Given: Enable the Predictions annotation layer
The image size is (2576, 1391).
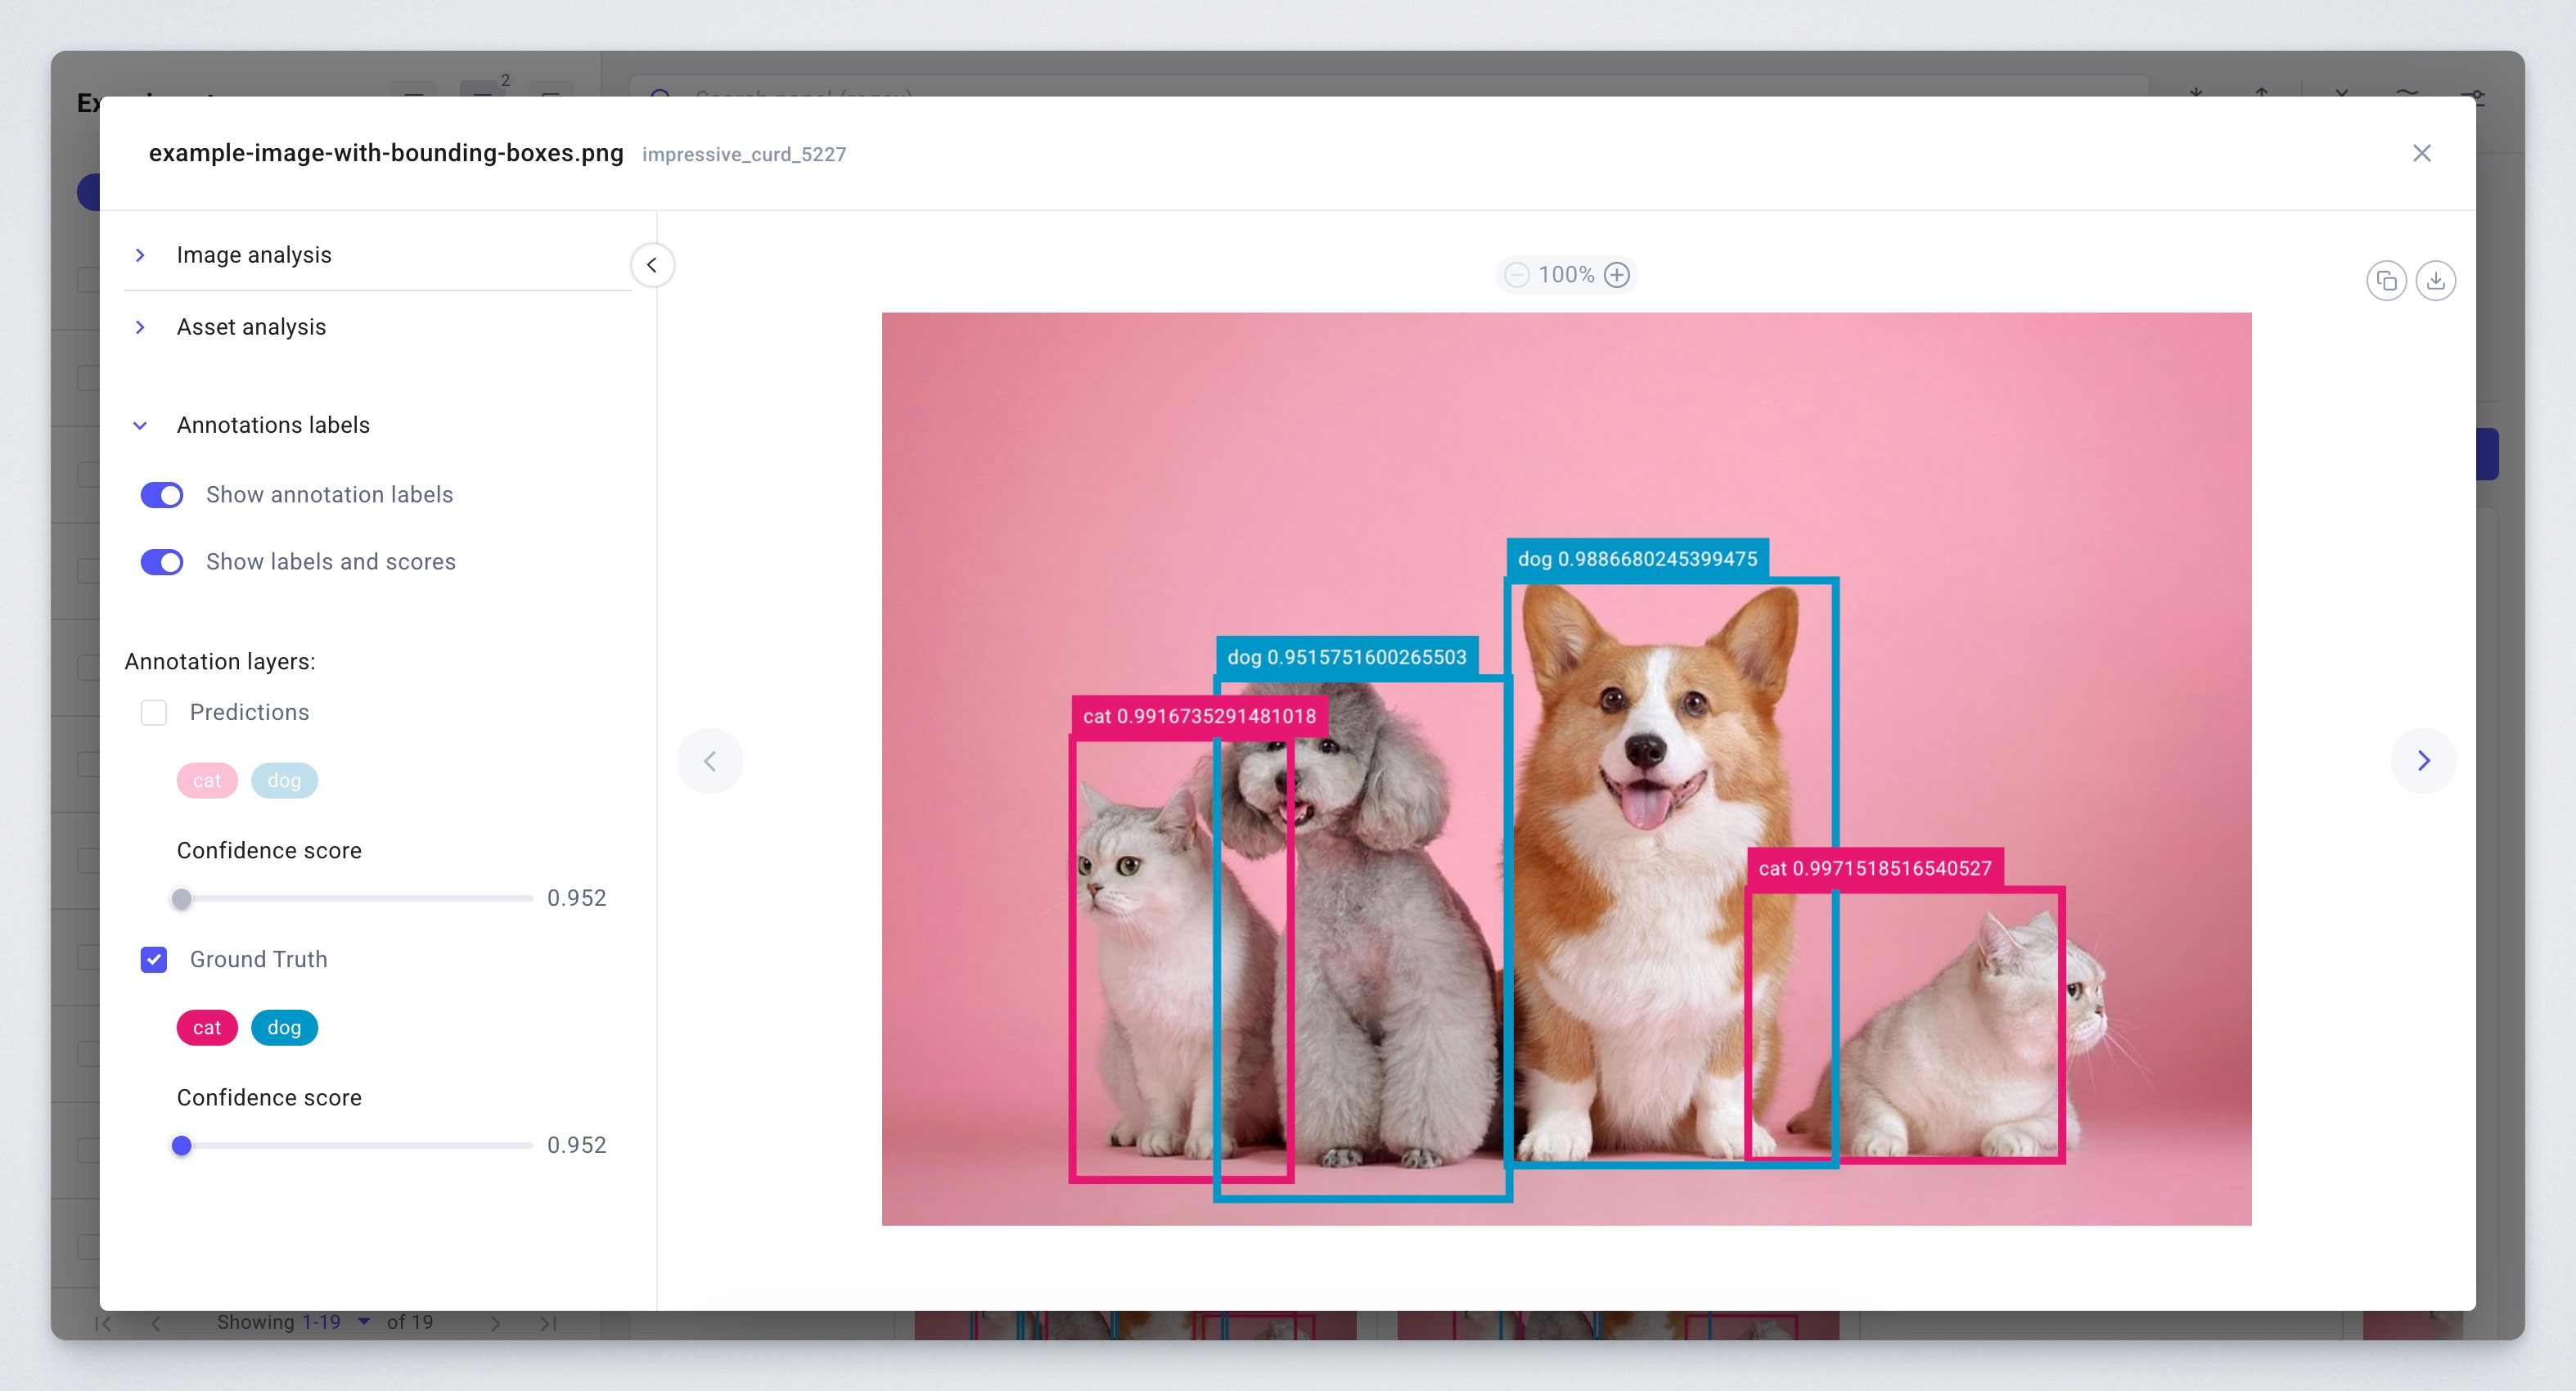Looking at the screenshot, I should click(x=154, y=712).
